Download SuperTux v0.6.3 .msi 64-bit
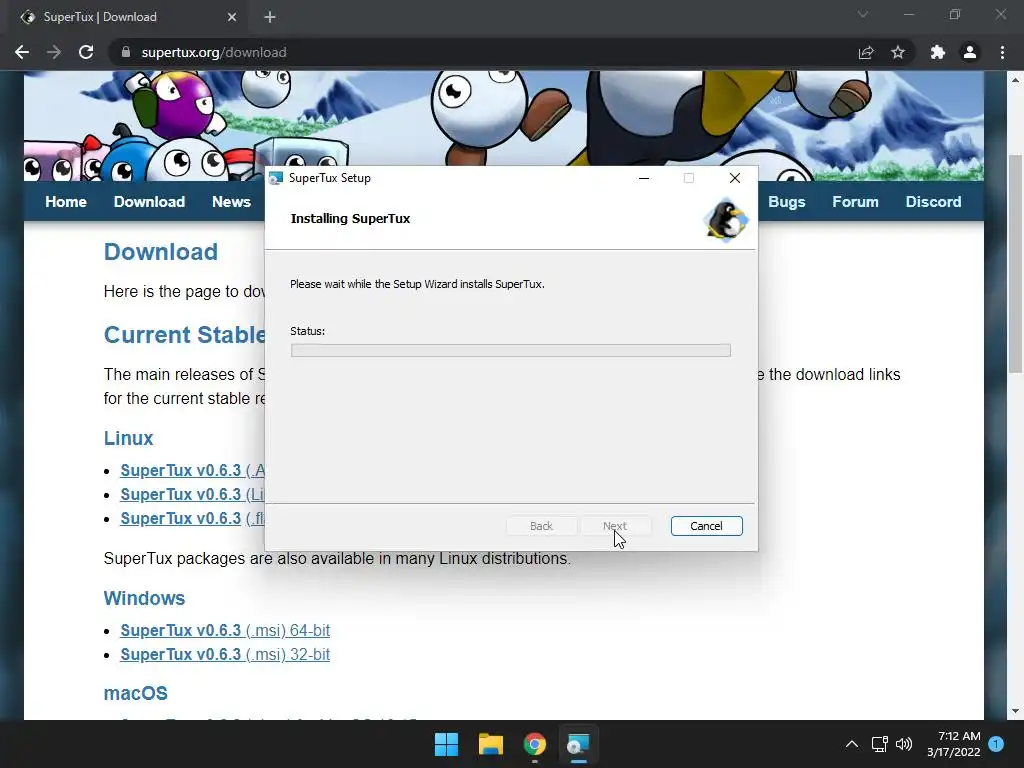The height and width of the screenshot is (768, 1024). click(x=225, y=630)
